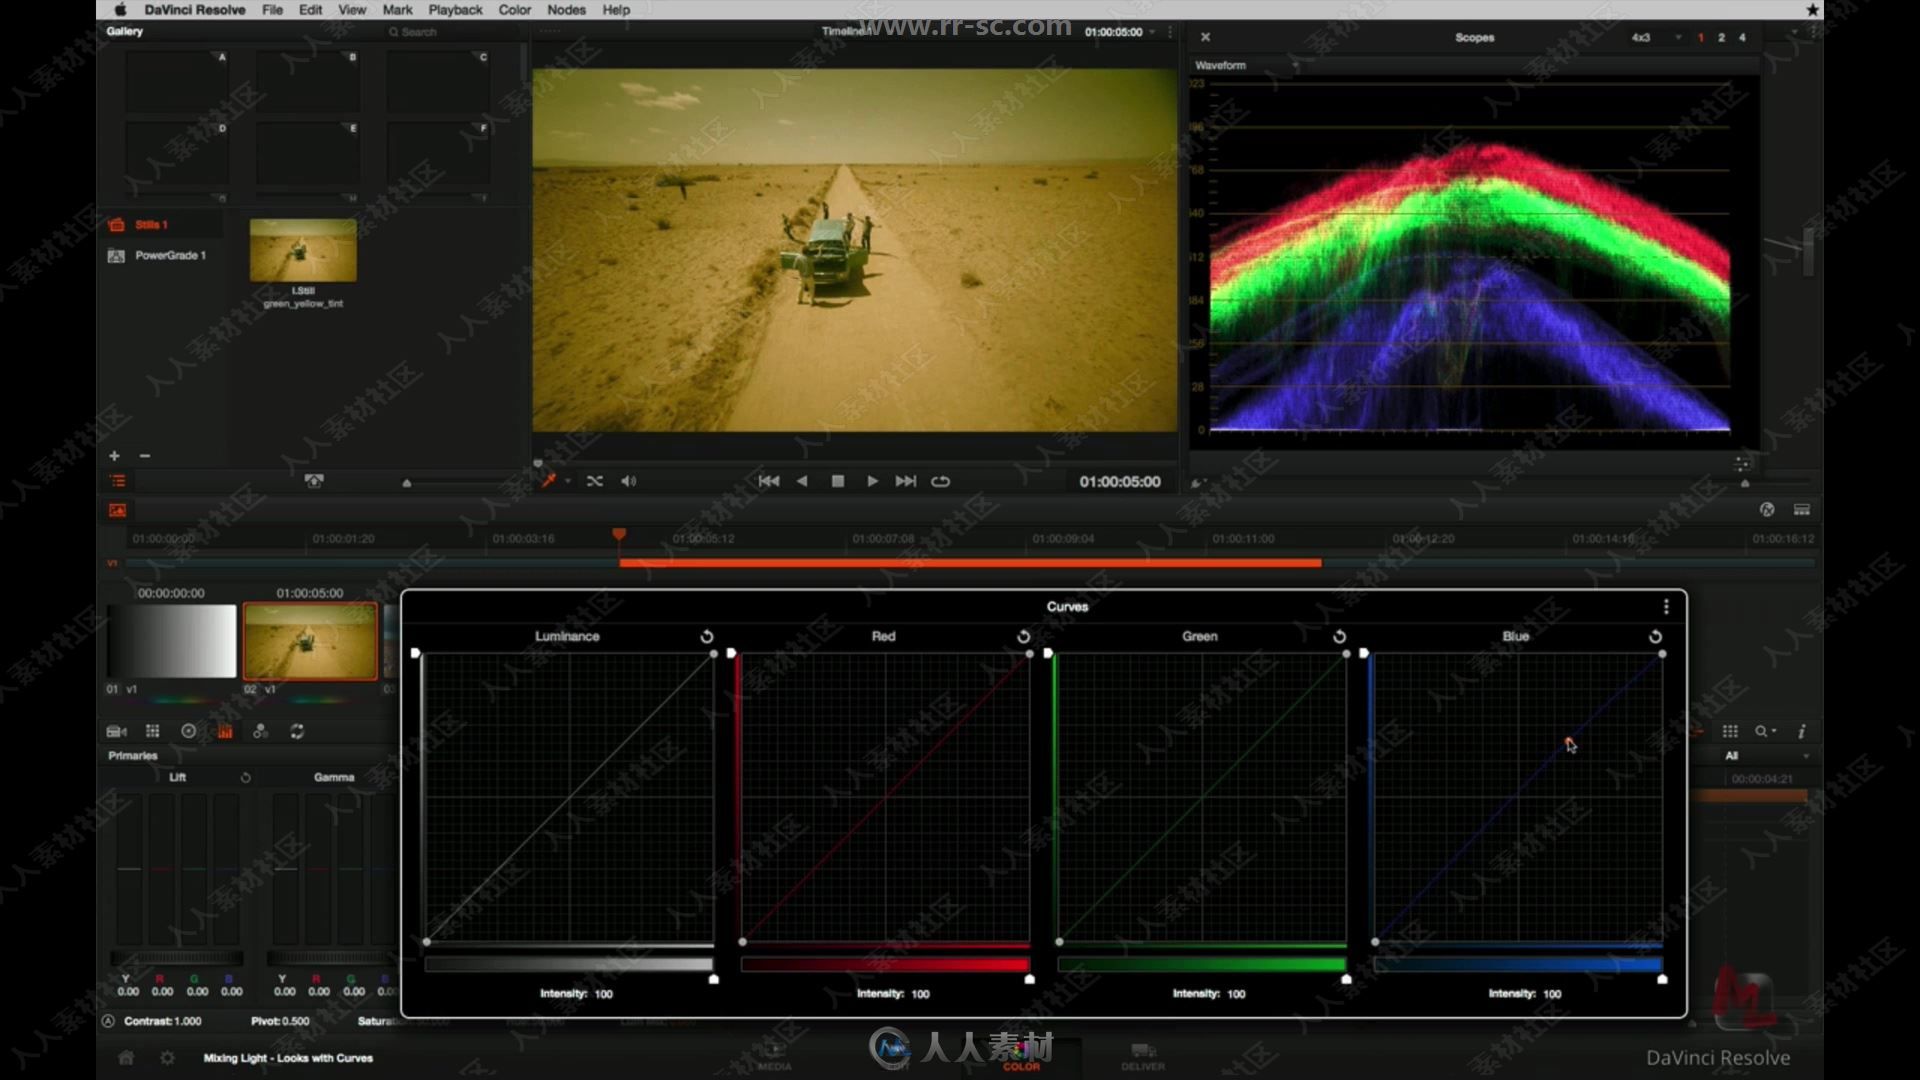This screenshot has width=1920, height=1080.
Task: Close the Scopes panel
Action: point(1205,37)
